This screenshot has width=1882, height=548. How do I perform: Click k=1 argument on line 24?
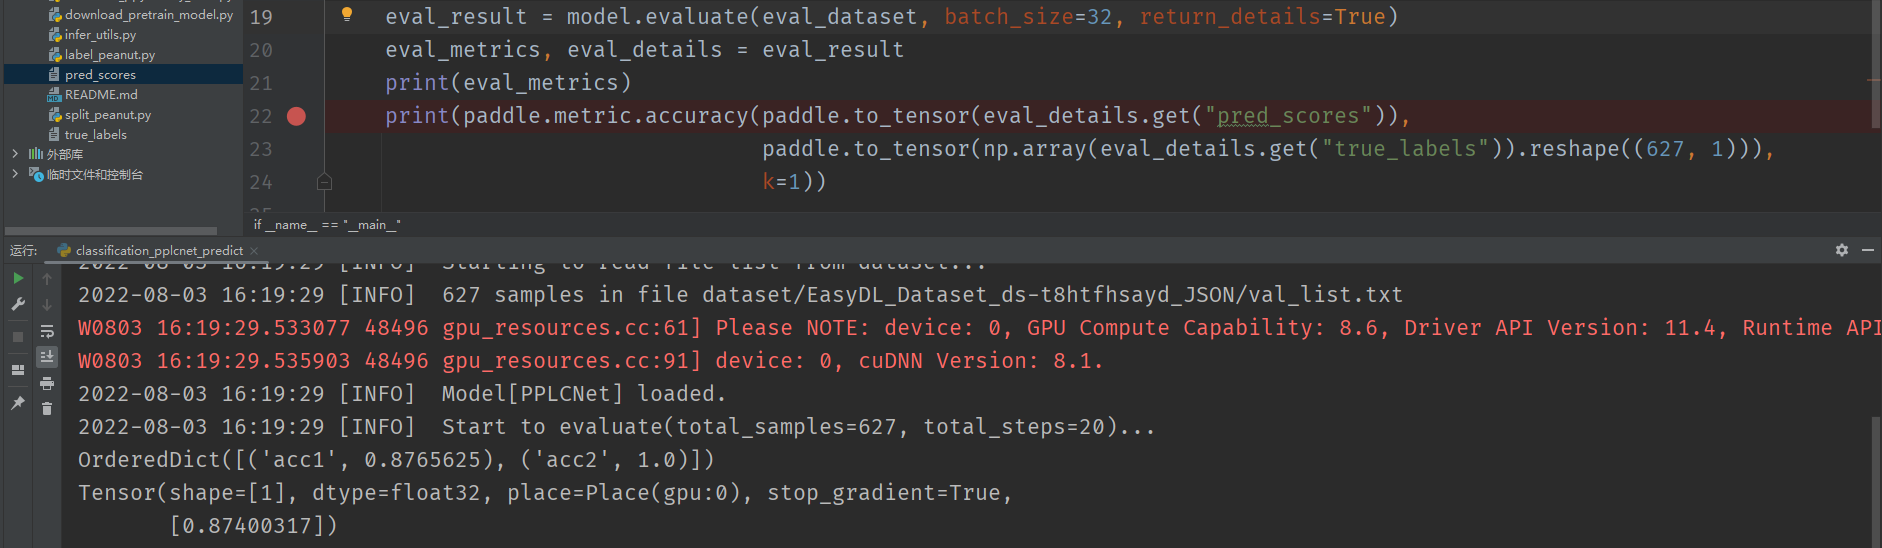click(x=782, y=182)
